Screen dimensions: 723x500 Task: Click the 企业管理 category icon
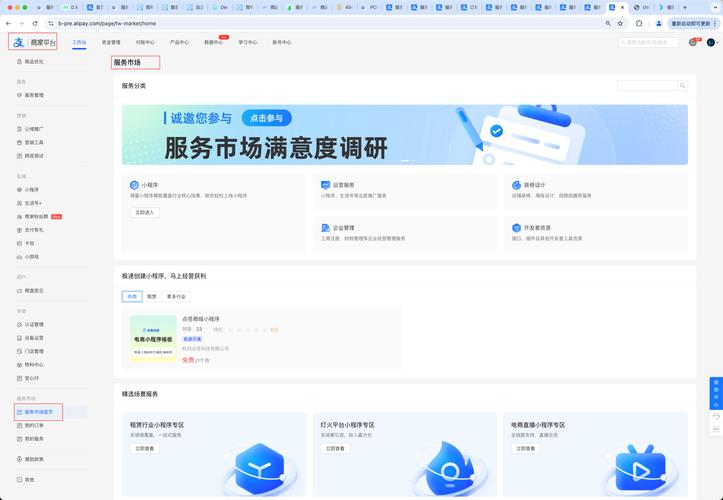325,228
